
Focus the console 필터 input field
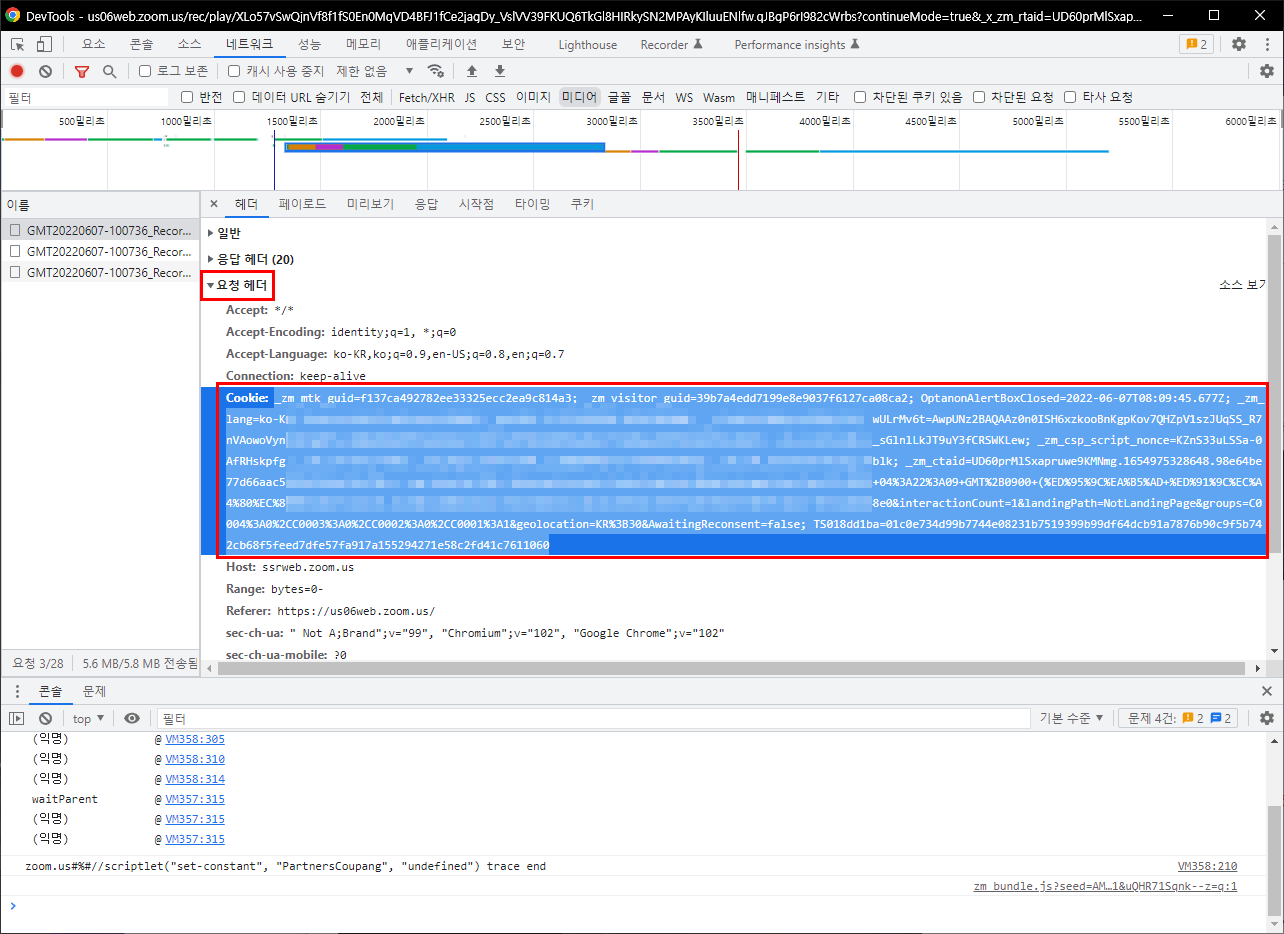(x=593, y=718)
